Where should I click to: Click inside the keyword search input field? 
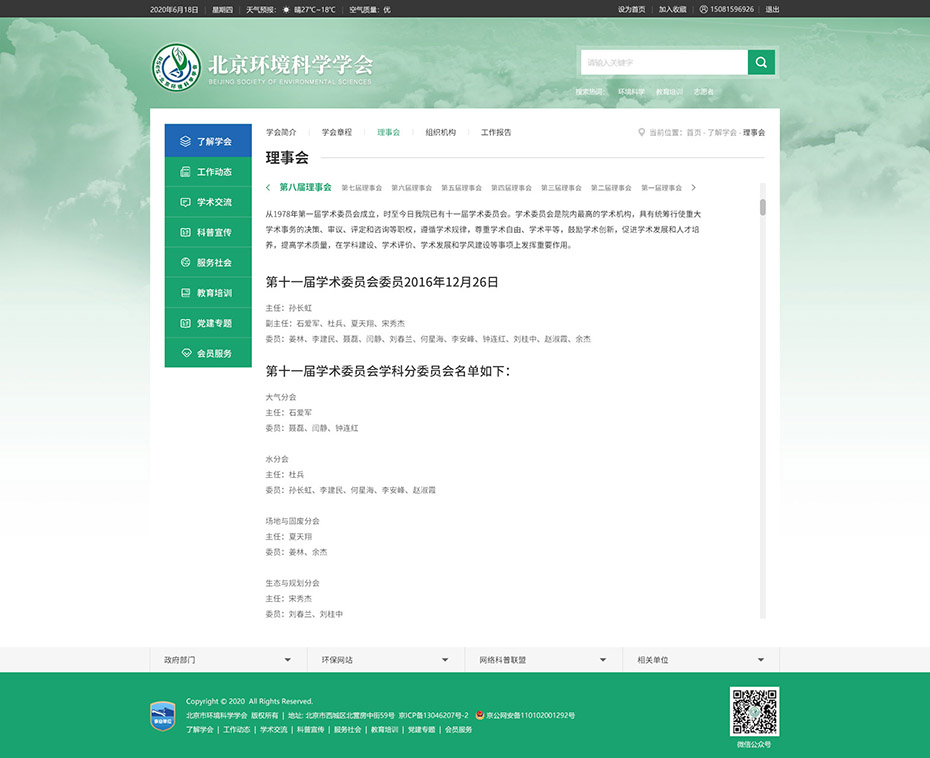660,62
